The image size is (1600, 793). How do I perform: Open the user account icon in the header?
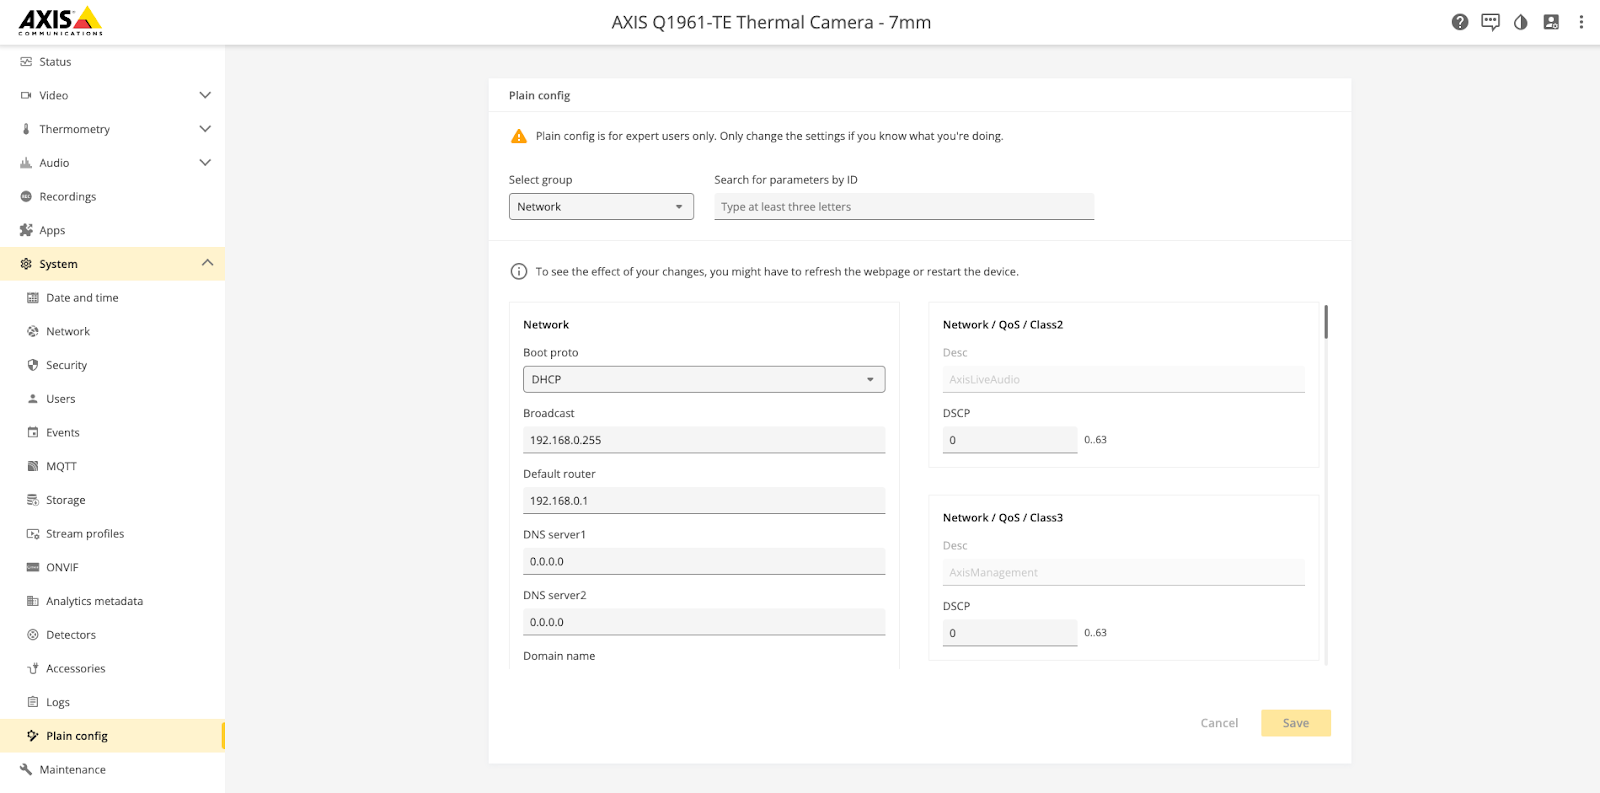[1551, 22]
